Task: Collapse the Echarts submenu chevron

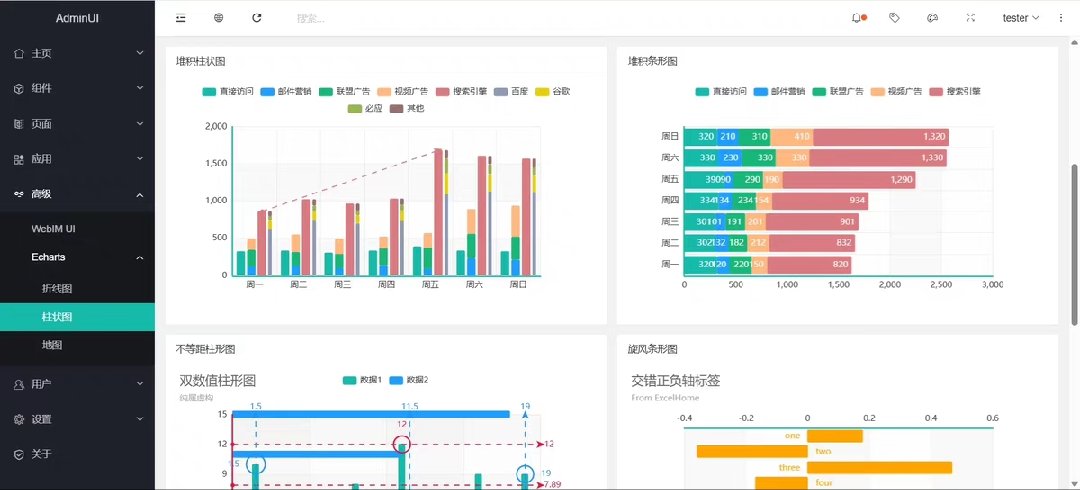Action: (x=140, y=258)
